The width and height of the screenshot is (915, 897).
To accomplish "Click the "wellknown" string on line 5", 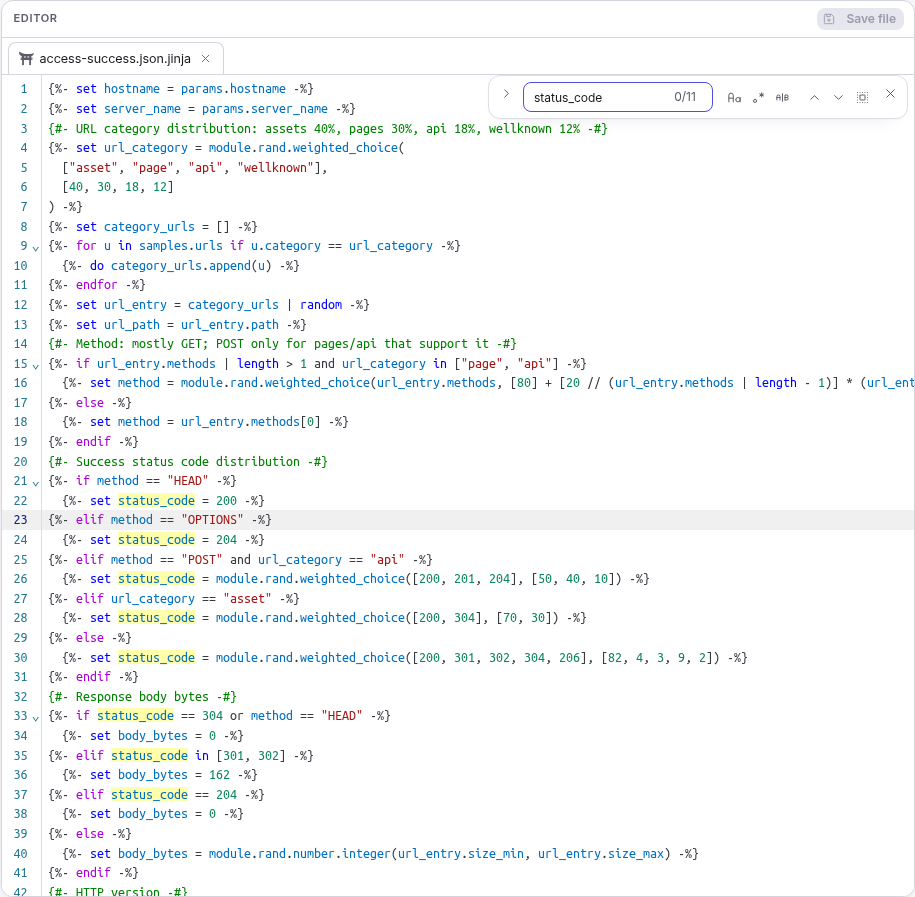I will (275, 167).
